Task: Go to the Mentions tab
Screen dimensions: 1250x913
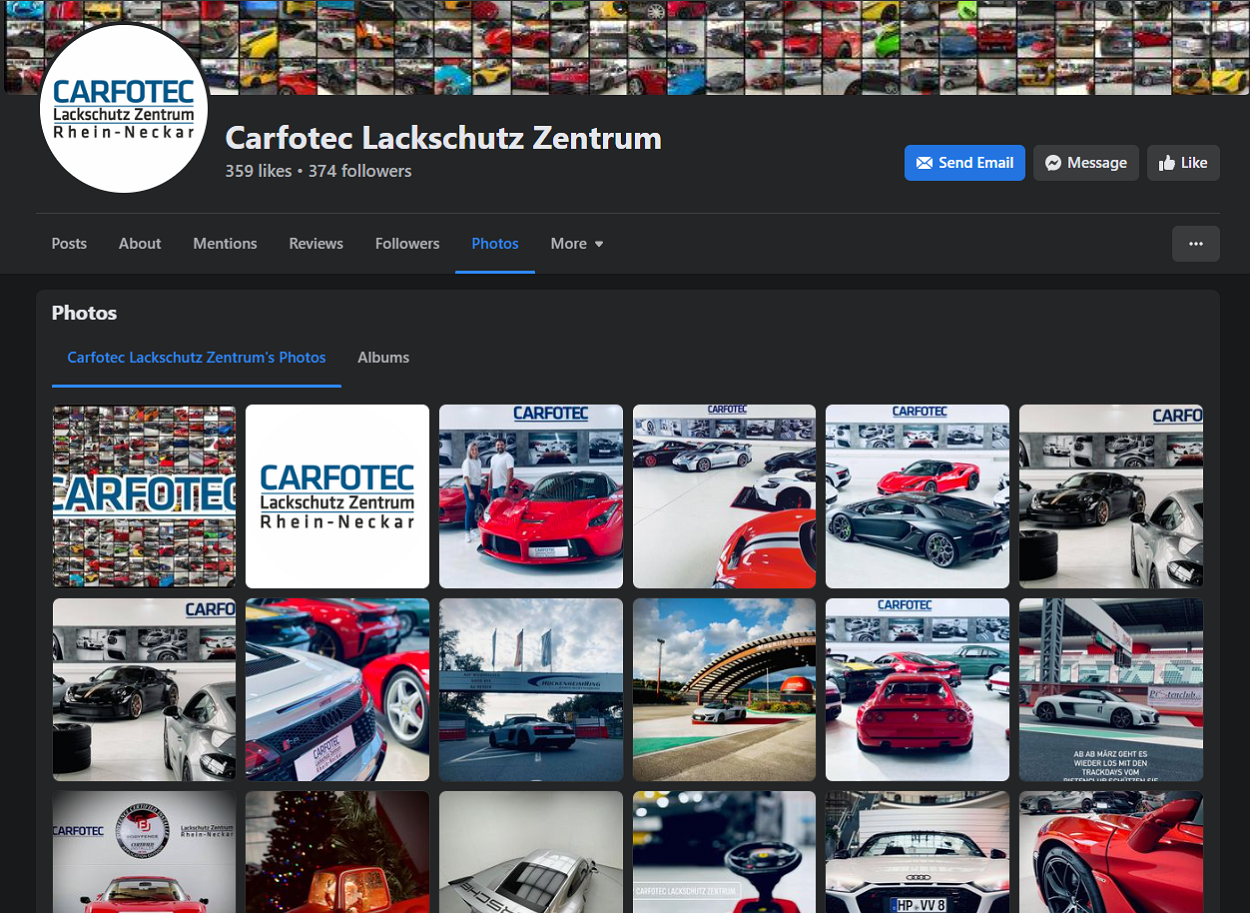Action: tap(225, 243)
